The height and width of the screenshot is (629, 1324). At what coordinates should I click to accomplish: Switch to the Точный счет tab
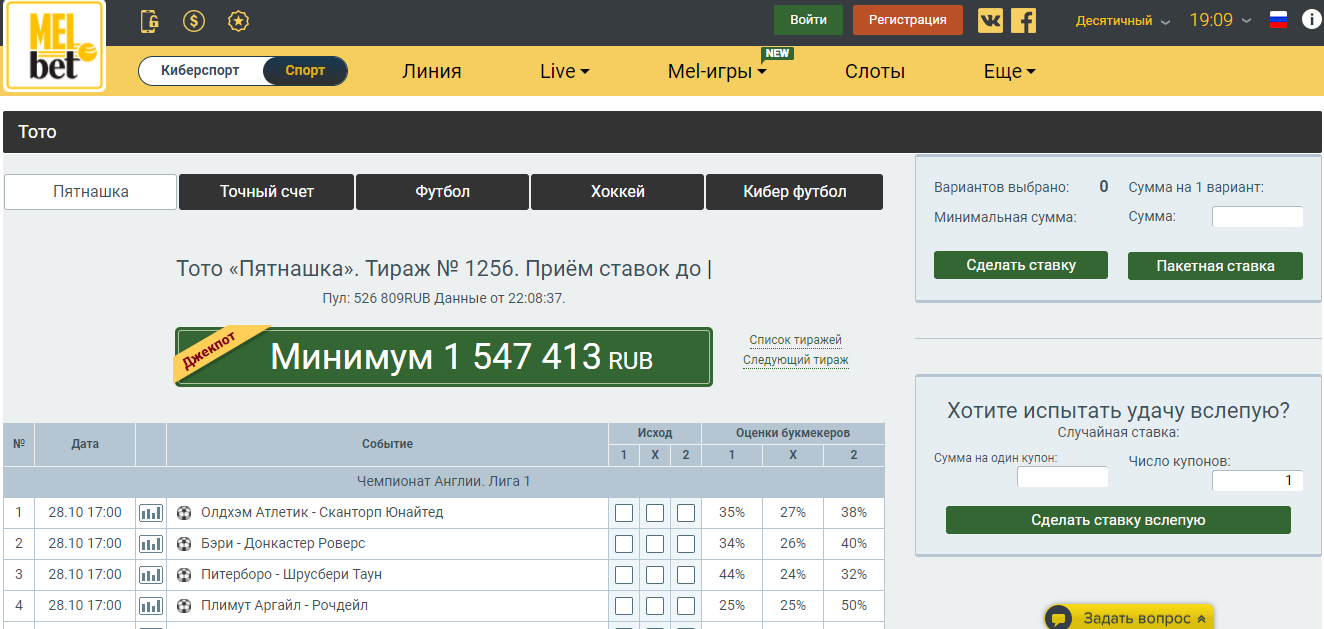click(x=267, y=192)
